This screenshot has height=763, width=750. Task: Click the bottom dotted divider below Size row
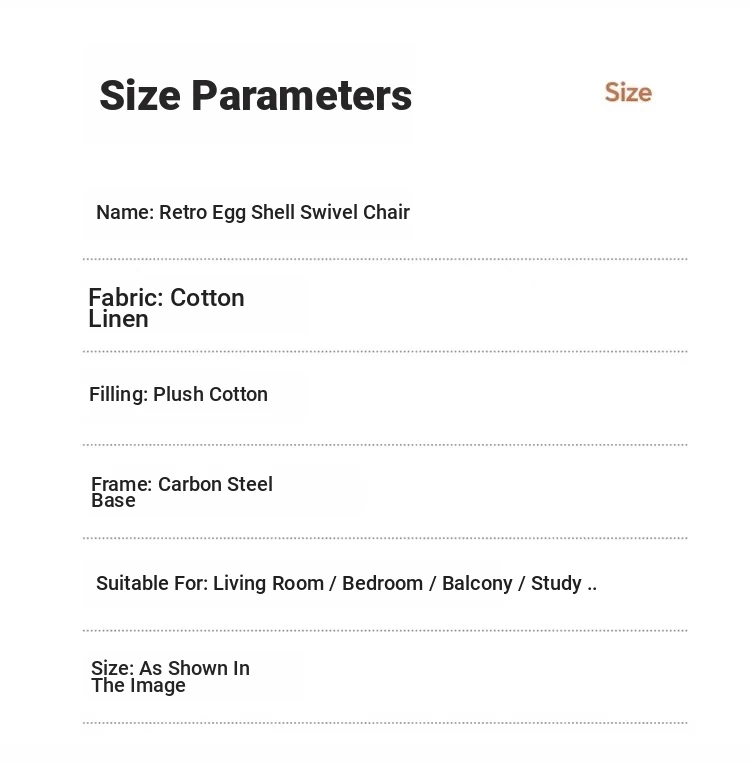(385, 723)
